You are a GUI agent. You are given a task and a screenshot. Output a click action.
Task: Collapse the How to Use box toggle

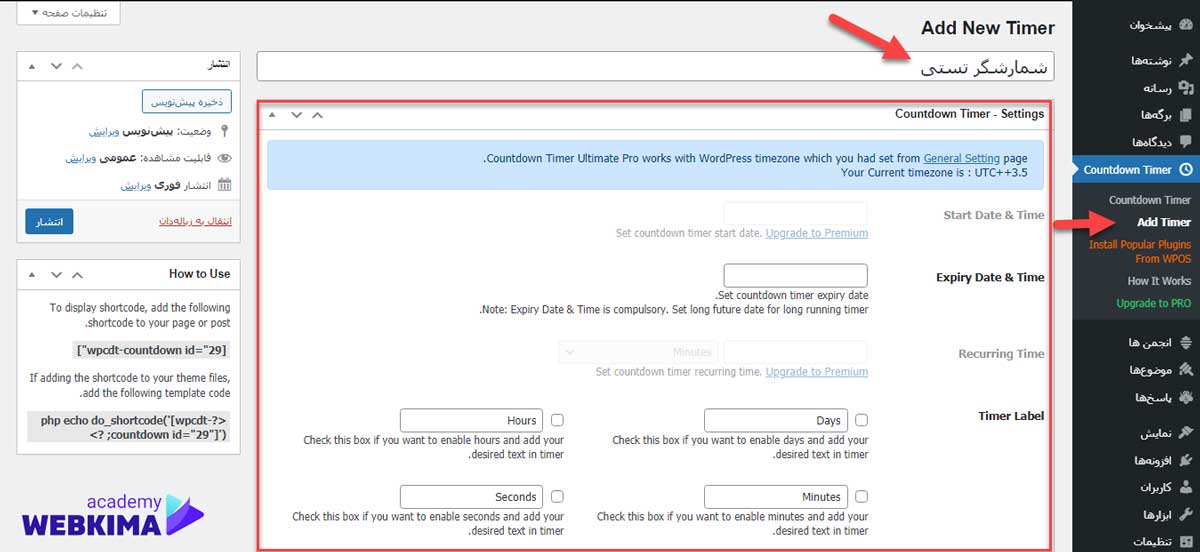pos(31,275)
